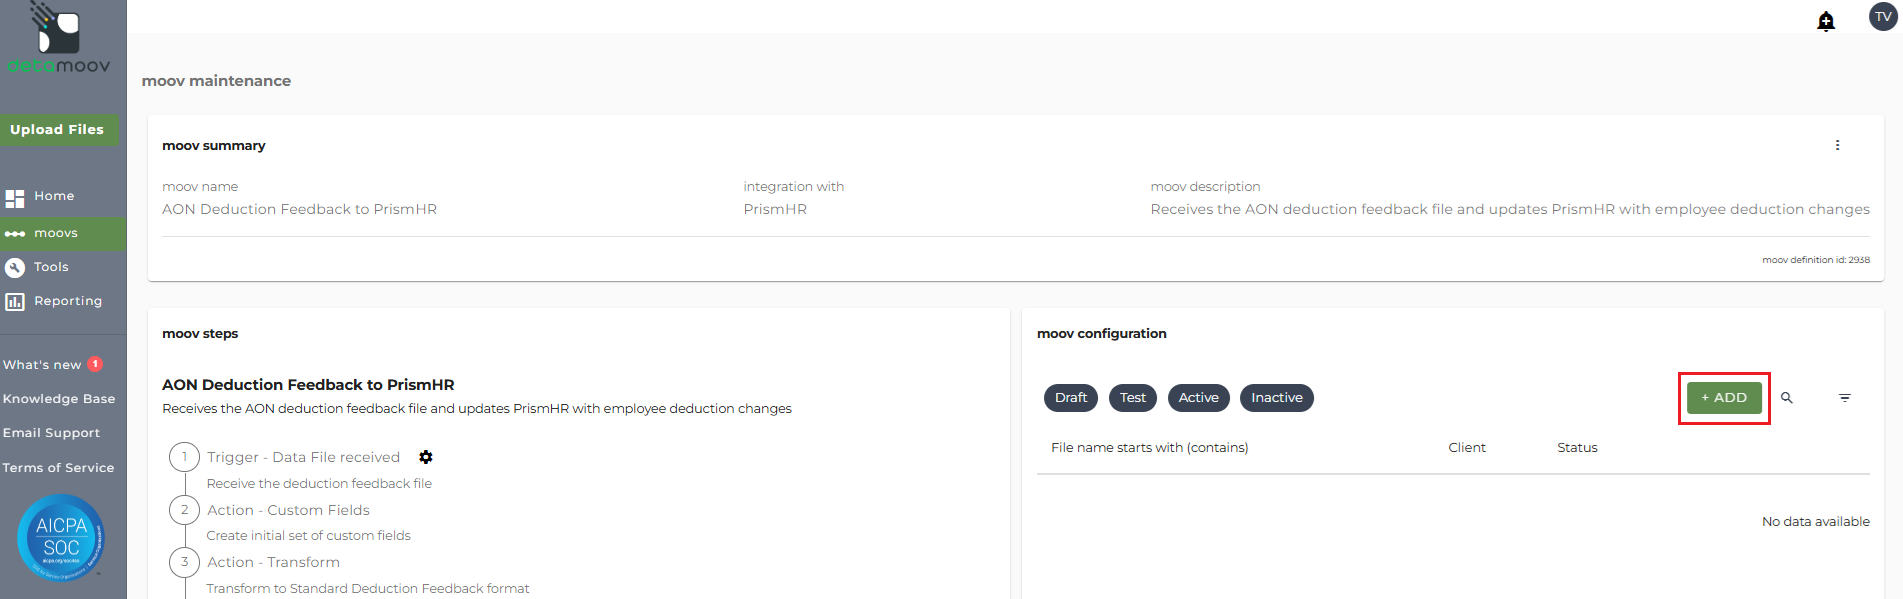Click the Home dashboard icon
This screenshot has height=599, width=1903.
[15, 197]
